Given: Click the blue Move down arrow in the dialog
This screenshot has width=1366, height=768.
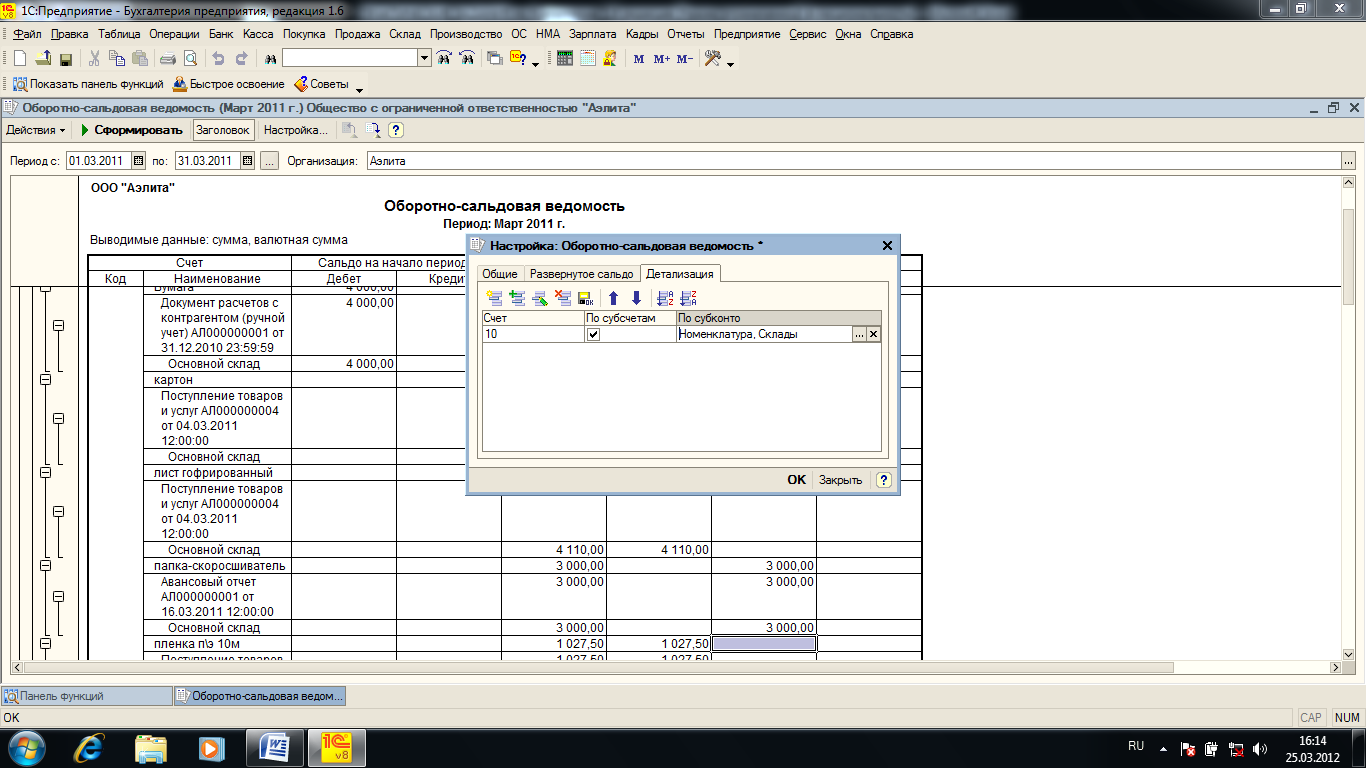Looking at the screenshot, I should (636, 298).
